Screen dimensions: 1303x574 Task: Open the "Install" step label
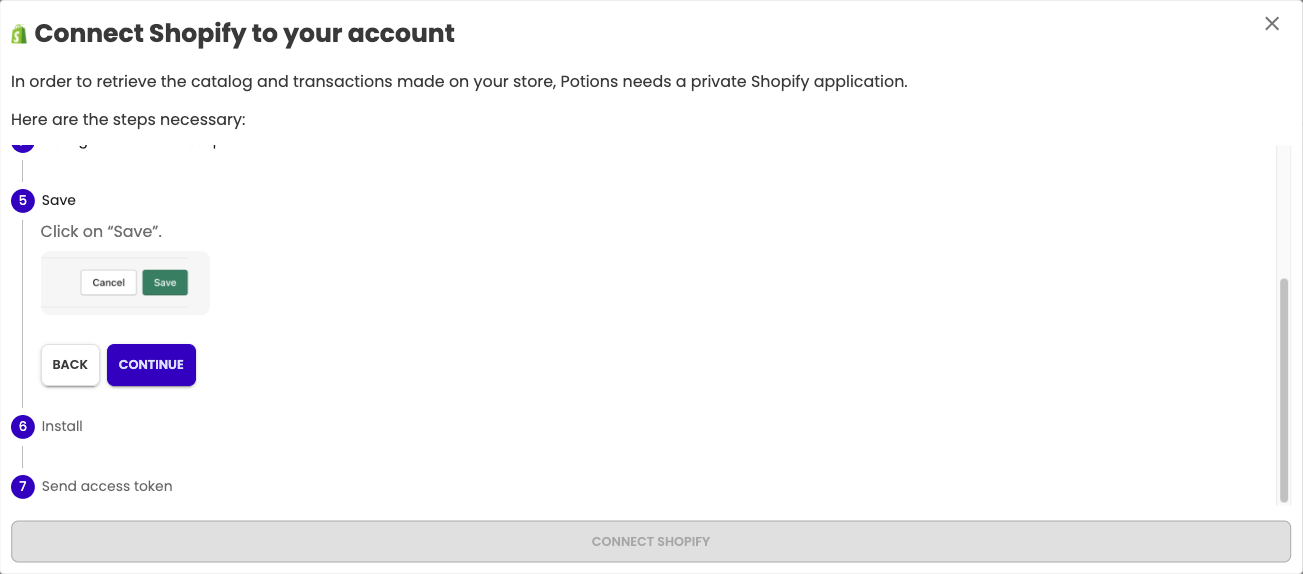point(62,426)
